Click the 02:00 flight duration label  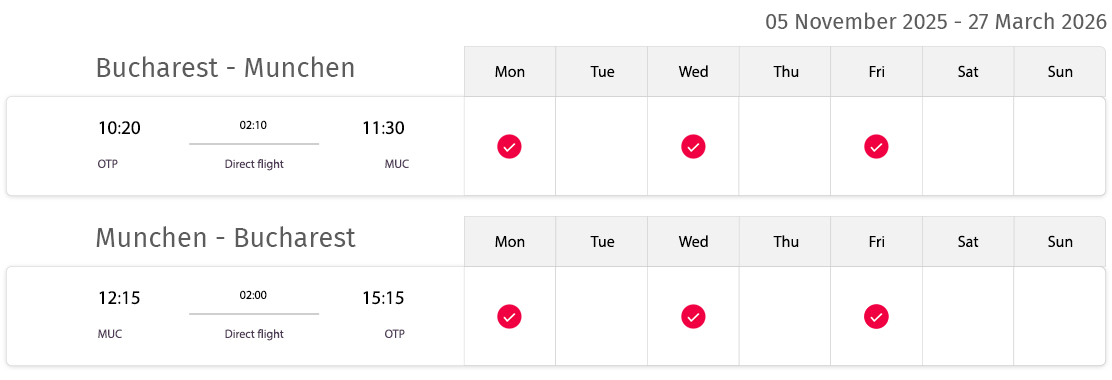click(253, 295)
